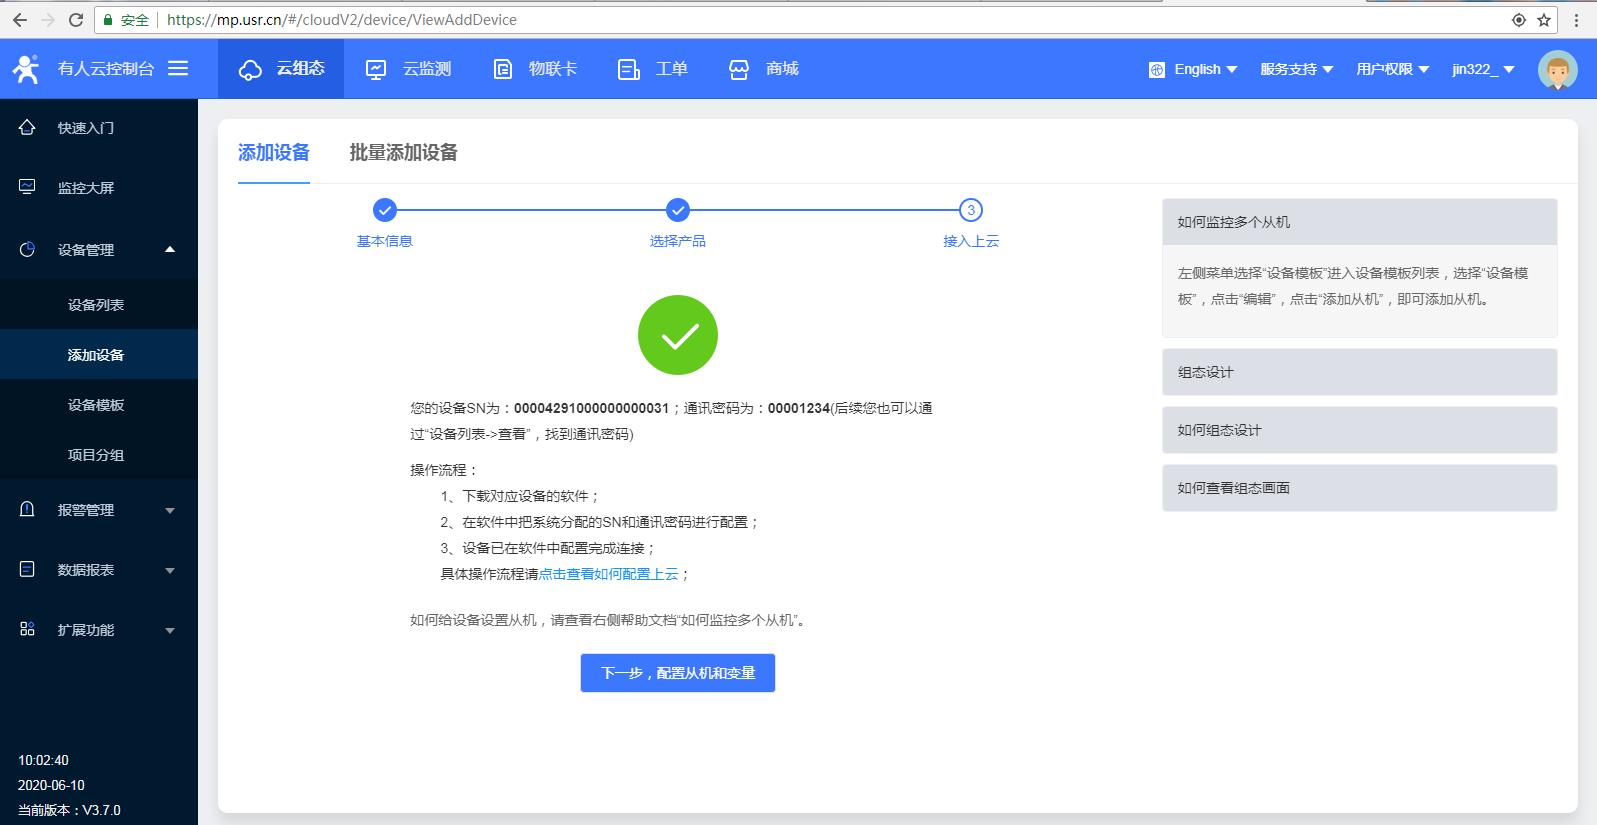The image size is (1597, 825).
Task: Open the 服务支持 dropdown menu
Action: (x=1296, y=69)
